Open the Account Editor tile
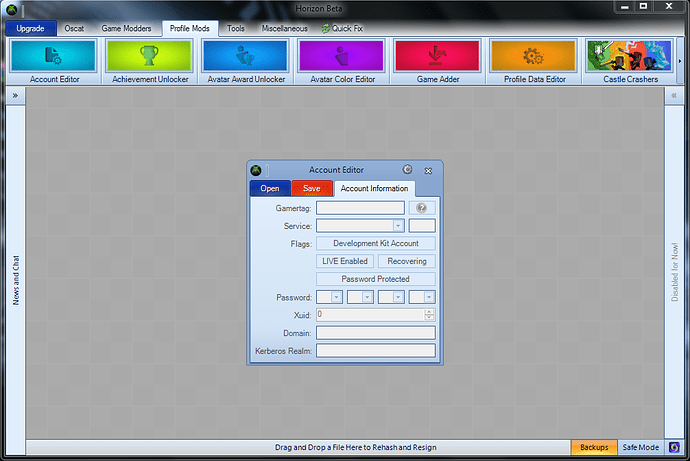690x461 pixels. pyautogui.click(x=53, y=61)
